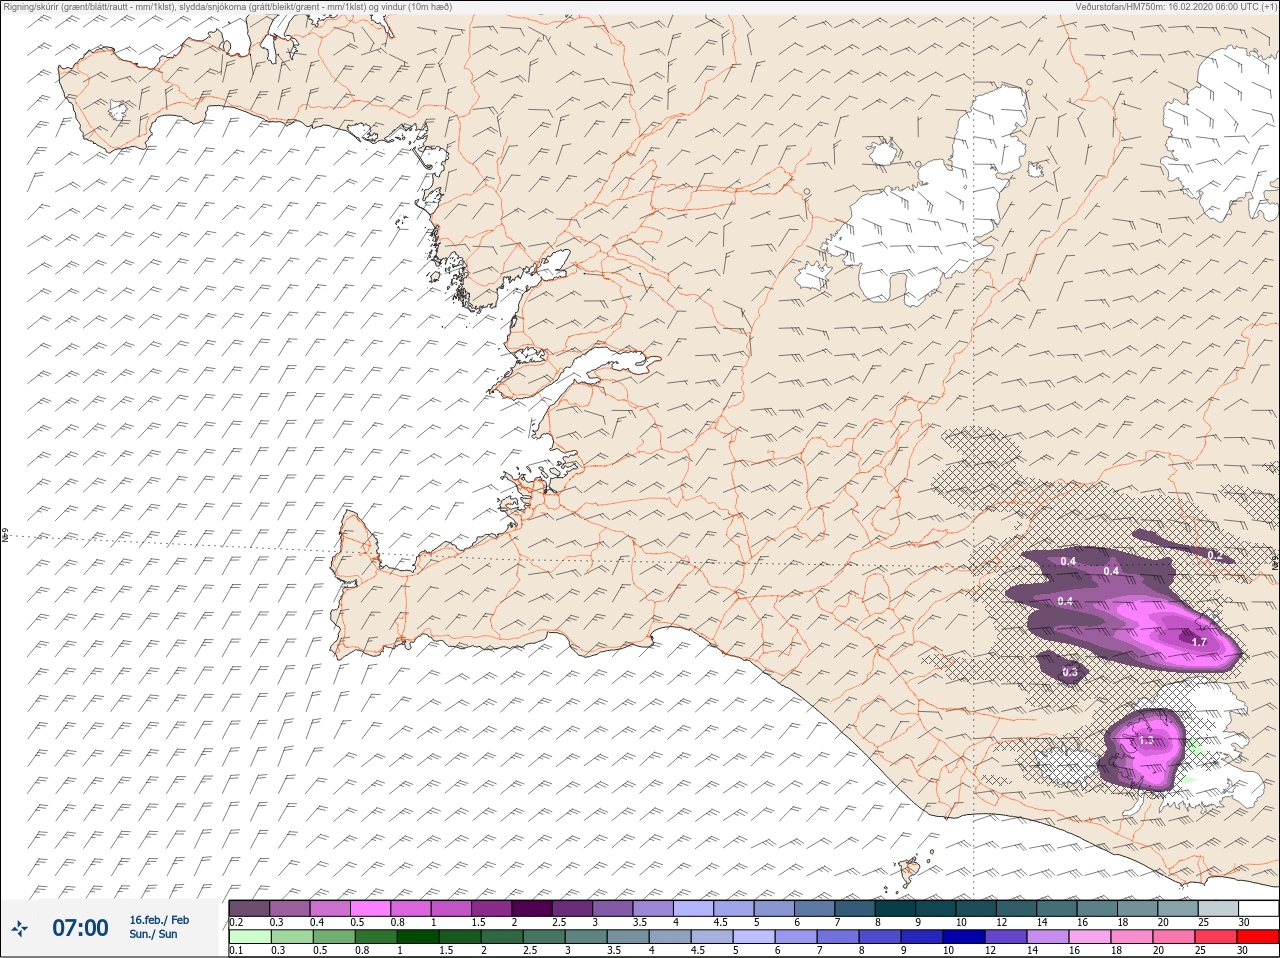Click the bottom-row legend label 0.1
1280x958 pixels.
pyautogui.click(x=236, y=951)
